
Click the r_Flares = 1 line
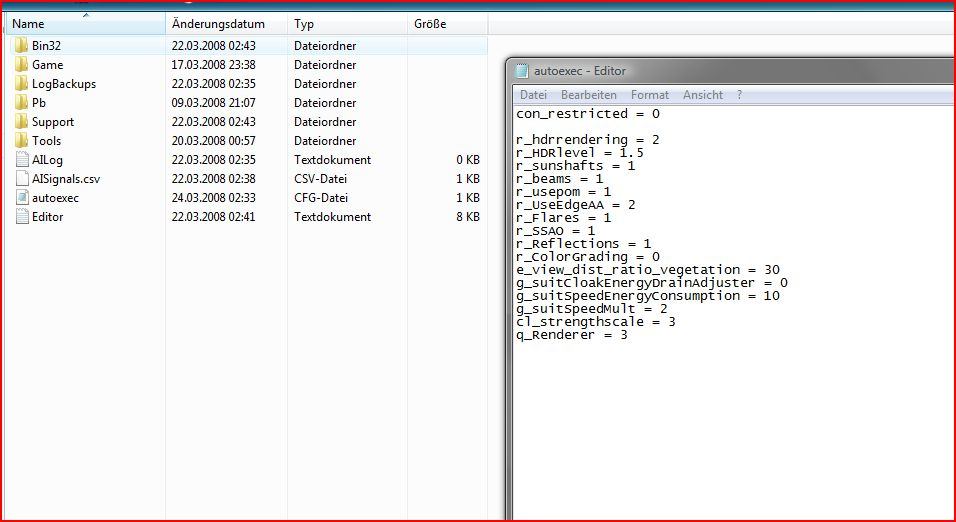[563, 218]
